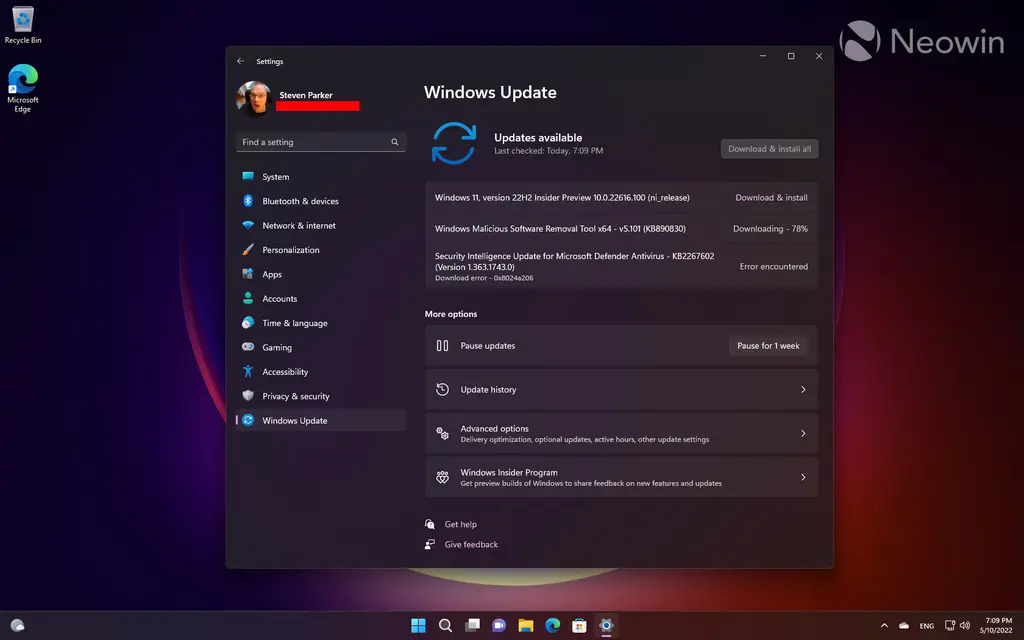This screenshot has width=1024, height=640.
Task: Click the Accessibility icon in the sidebar
Action: pyautogui.click(x=248, y=372)
